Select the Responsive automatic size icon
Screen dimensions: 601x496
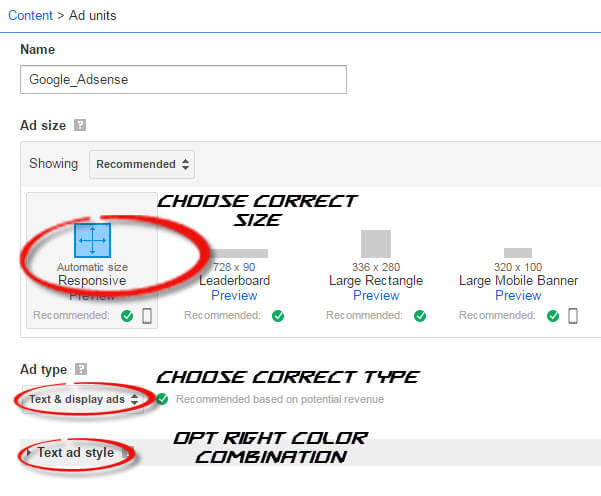tap(92, 240)
